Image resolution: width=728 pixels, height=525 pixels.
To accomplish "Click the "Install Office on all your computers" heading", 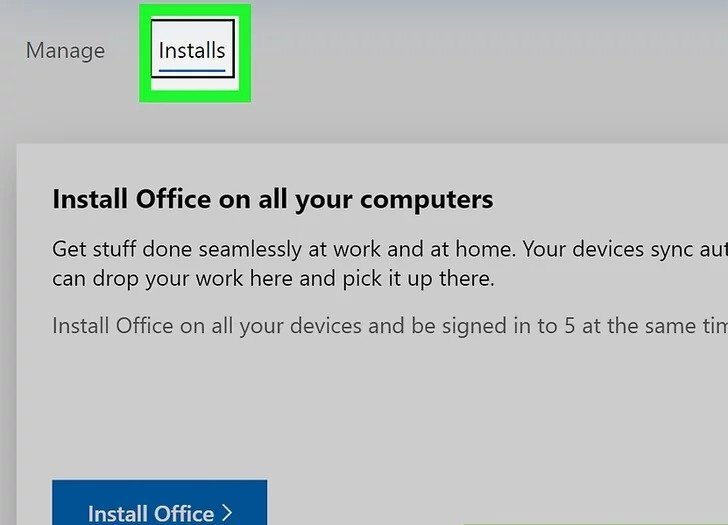I will tap(272, 199).
